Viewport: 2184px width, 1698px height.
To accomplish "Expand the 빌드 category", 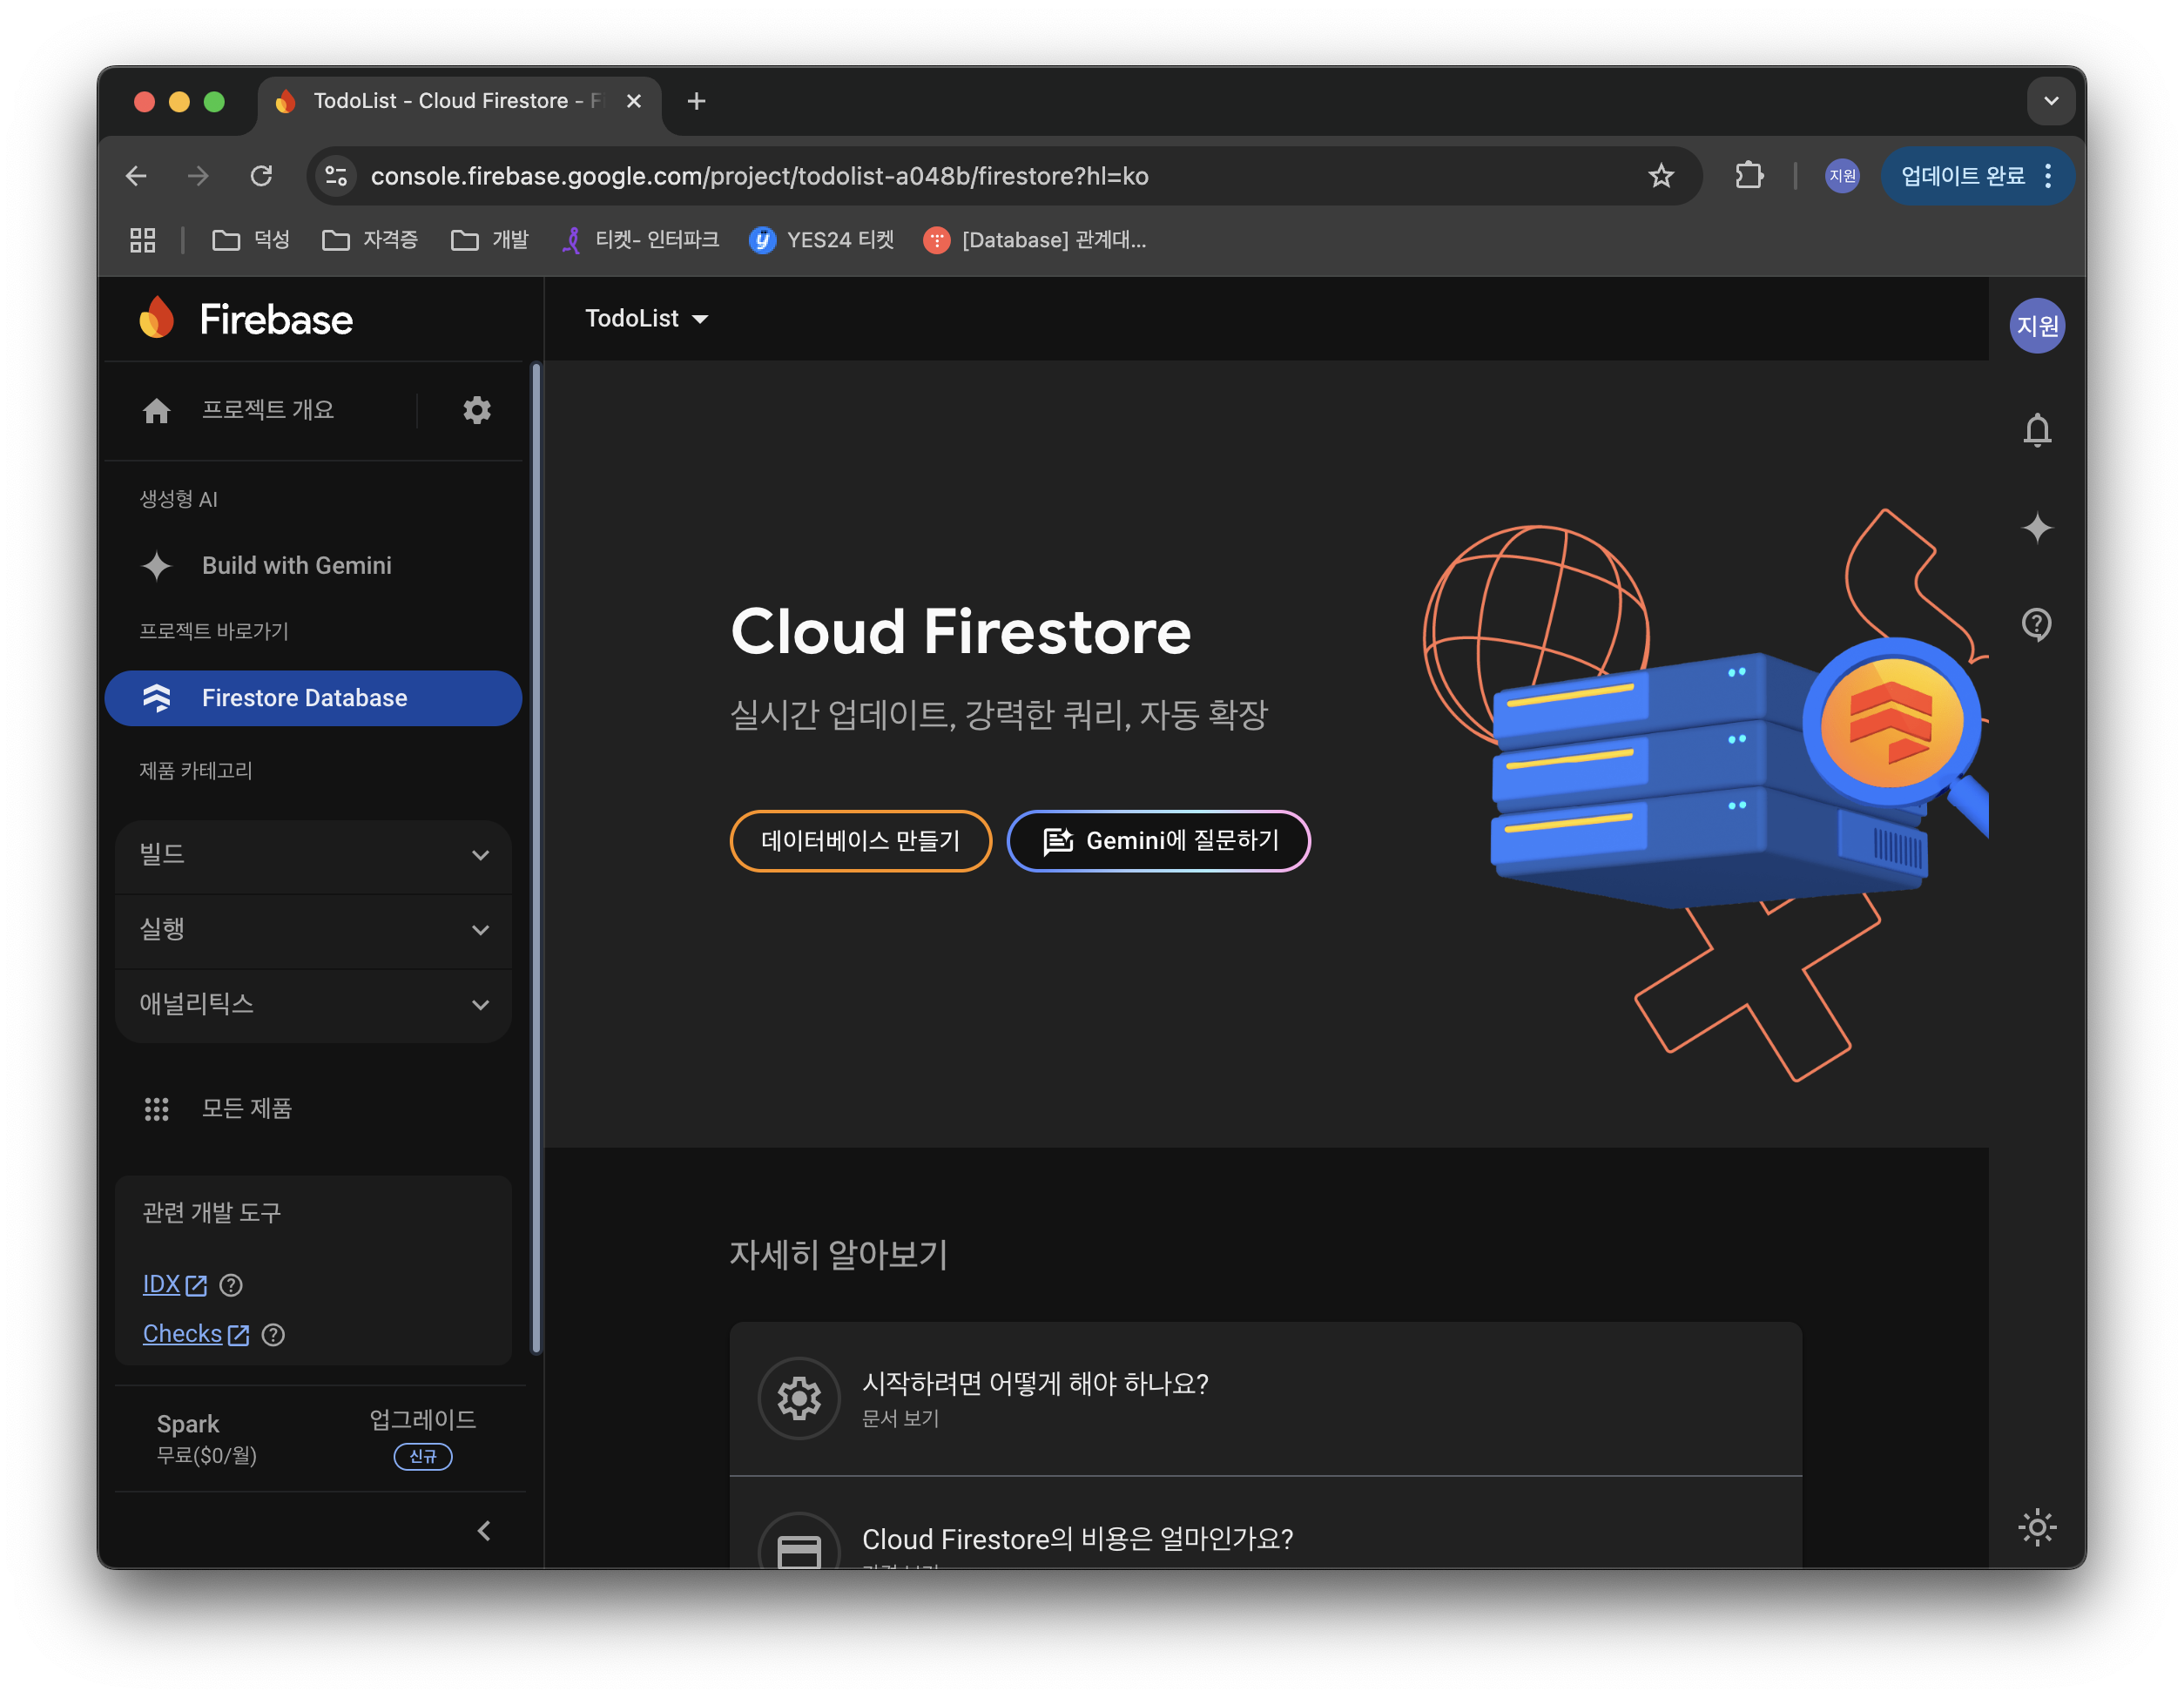I will [313, 855].
